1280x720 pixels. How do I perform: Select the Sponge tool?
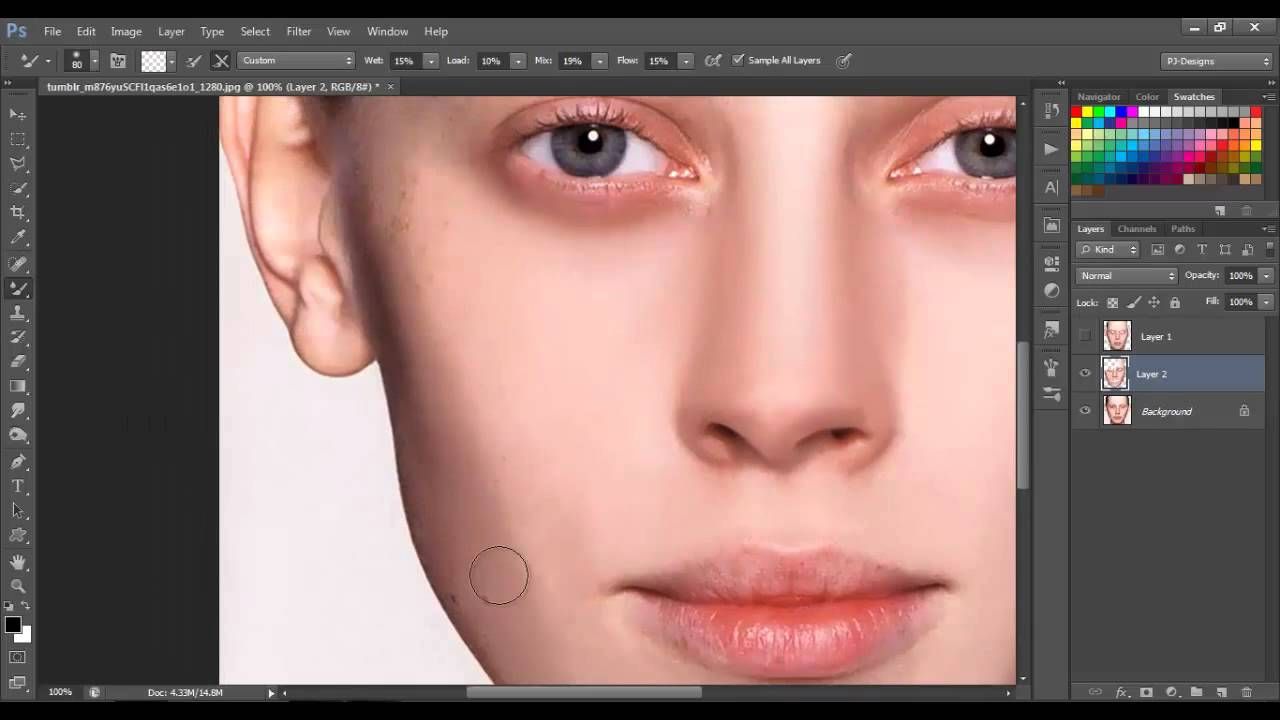click(x=18, y=436)
